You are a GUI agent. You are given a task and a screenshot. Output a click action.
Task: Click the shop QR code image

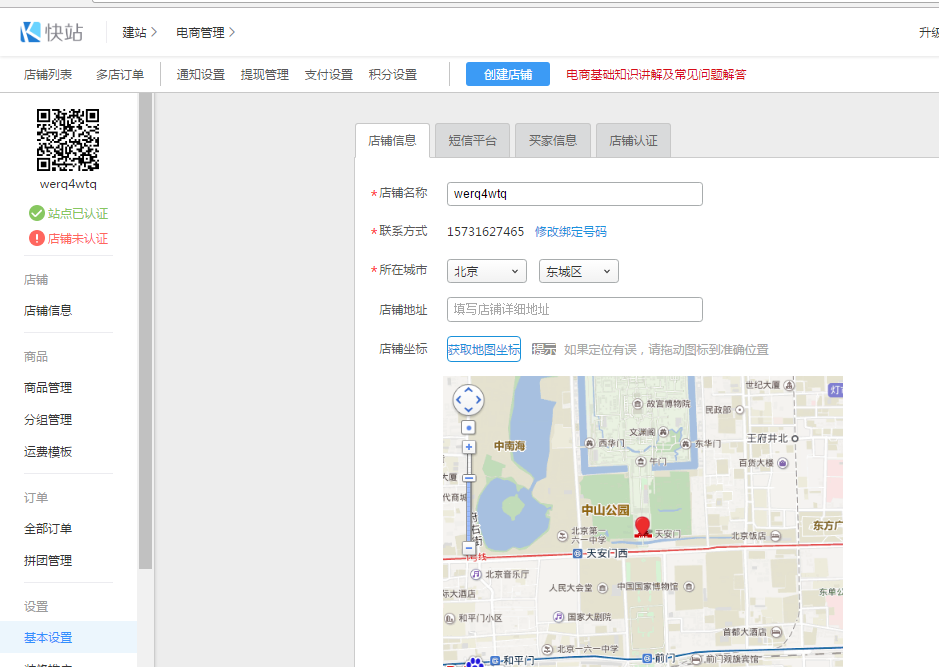68,140
